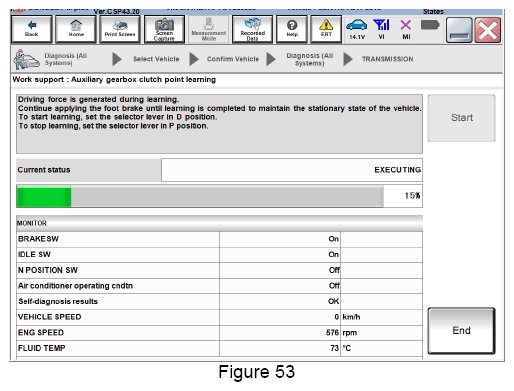514x391 pixels.
Task: Check the vehicle battery 14.1V icon
Action: coord(357,29)
